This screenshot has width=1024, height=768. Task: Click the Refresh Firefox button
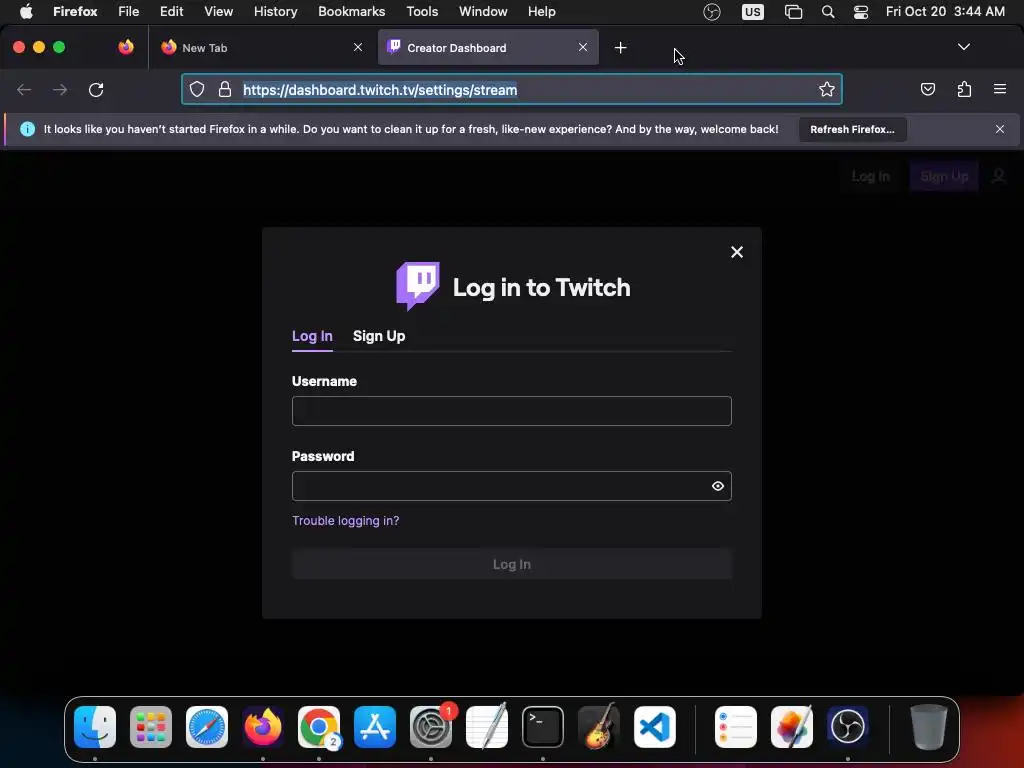[x=852, y=129]
